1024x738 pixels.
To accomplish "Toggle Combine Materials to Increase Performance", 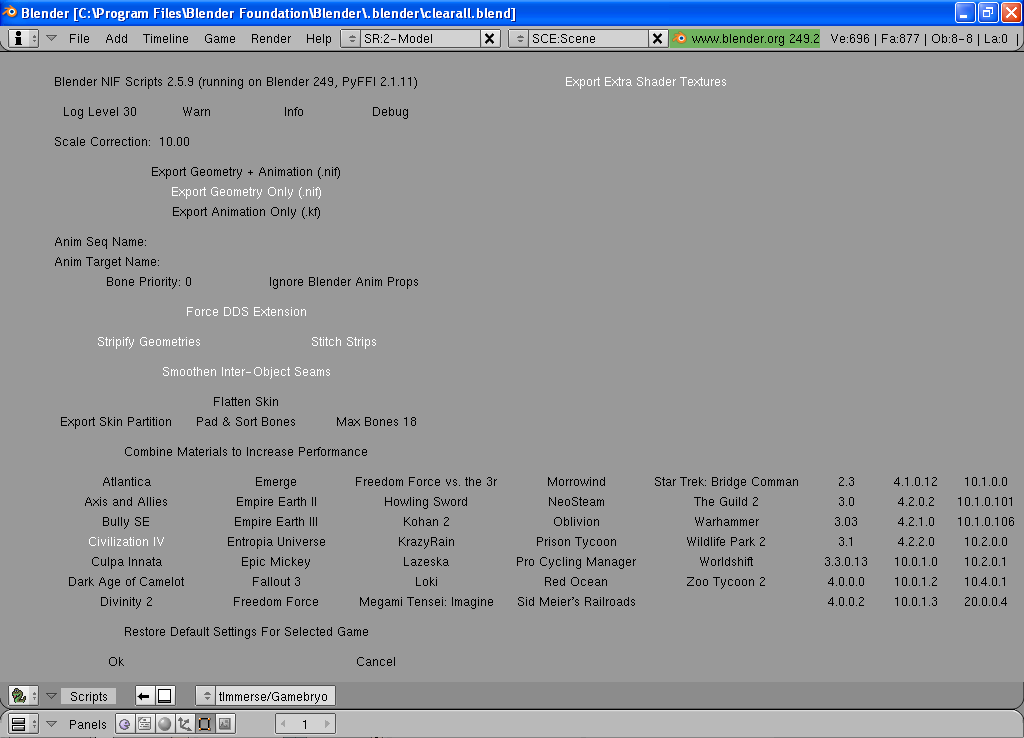I will pos(246,452).
